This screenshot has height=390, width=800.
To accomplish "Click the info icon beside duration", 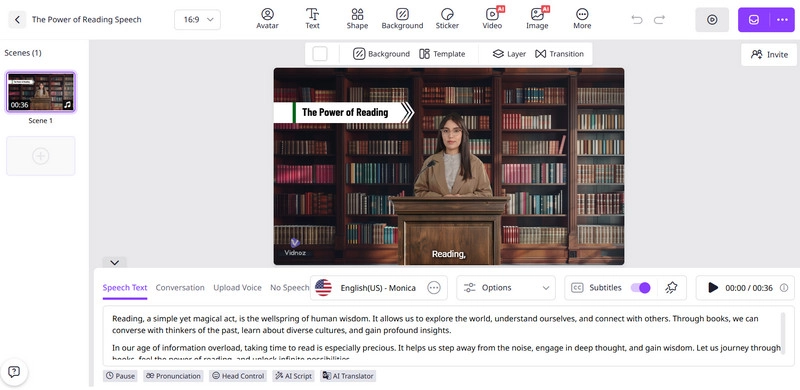I will [784, 288].
